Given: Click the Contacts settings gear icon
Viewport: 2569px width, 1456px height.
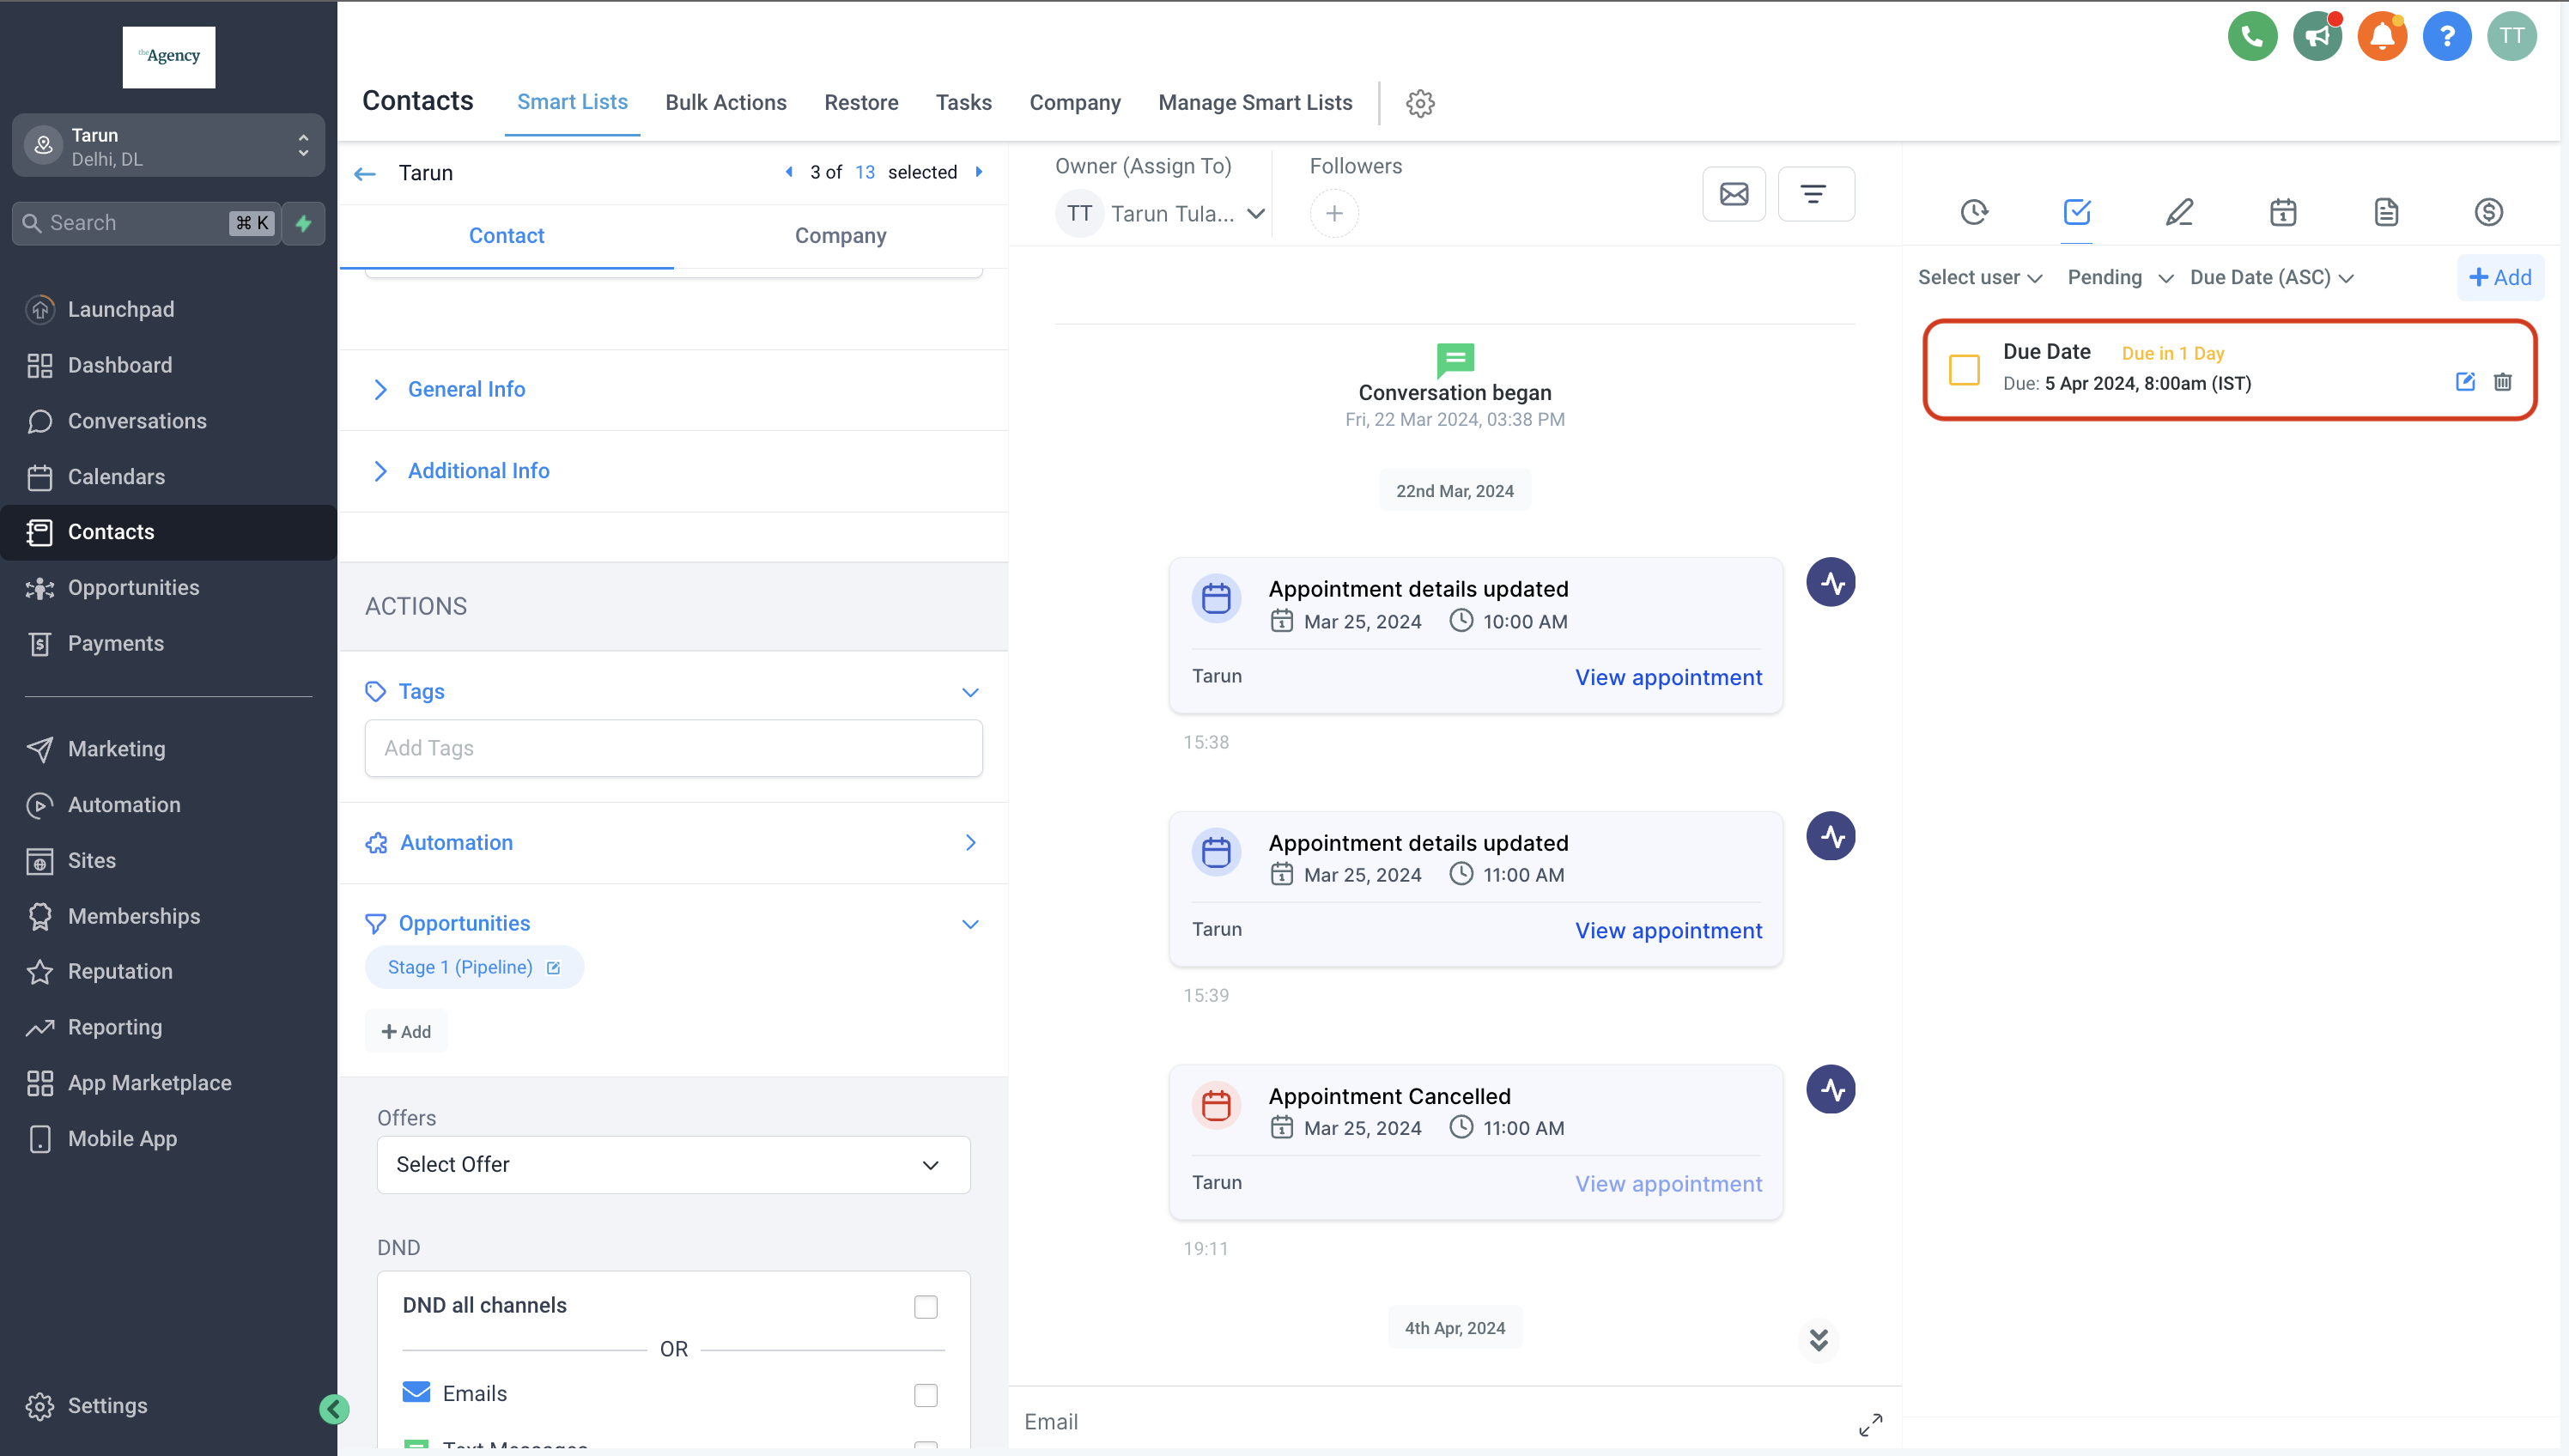Looking at the screenshot, I should [x=1419, y=103].
